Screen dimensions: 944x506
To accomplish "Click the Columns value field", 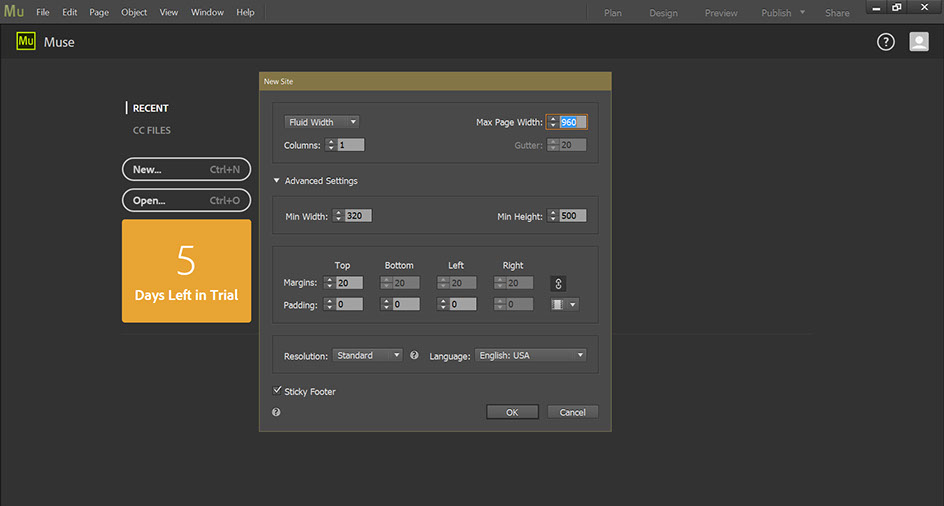I will pos(351,145).
